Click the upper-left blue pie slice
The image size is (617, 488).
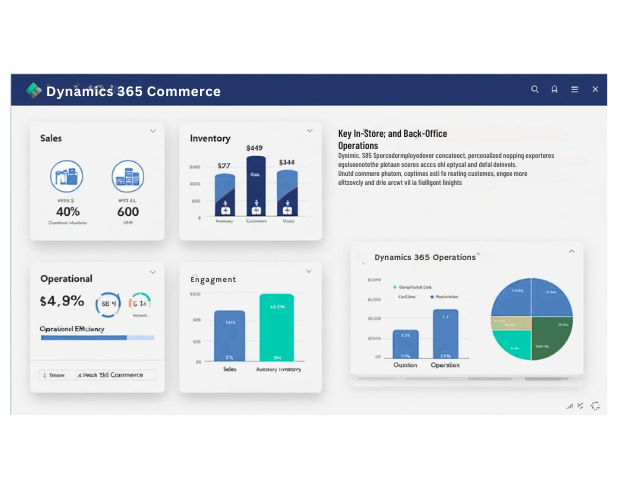point(513,299)
